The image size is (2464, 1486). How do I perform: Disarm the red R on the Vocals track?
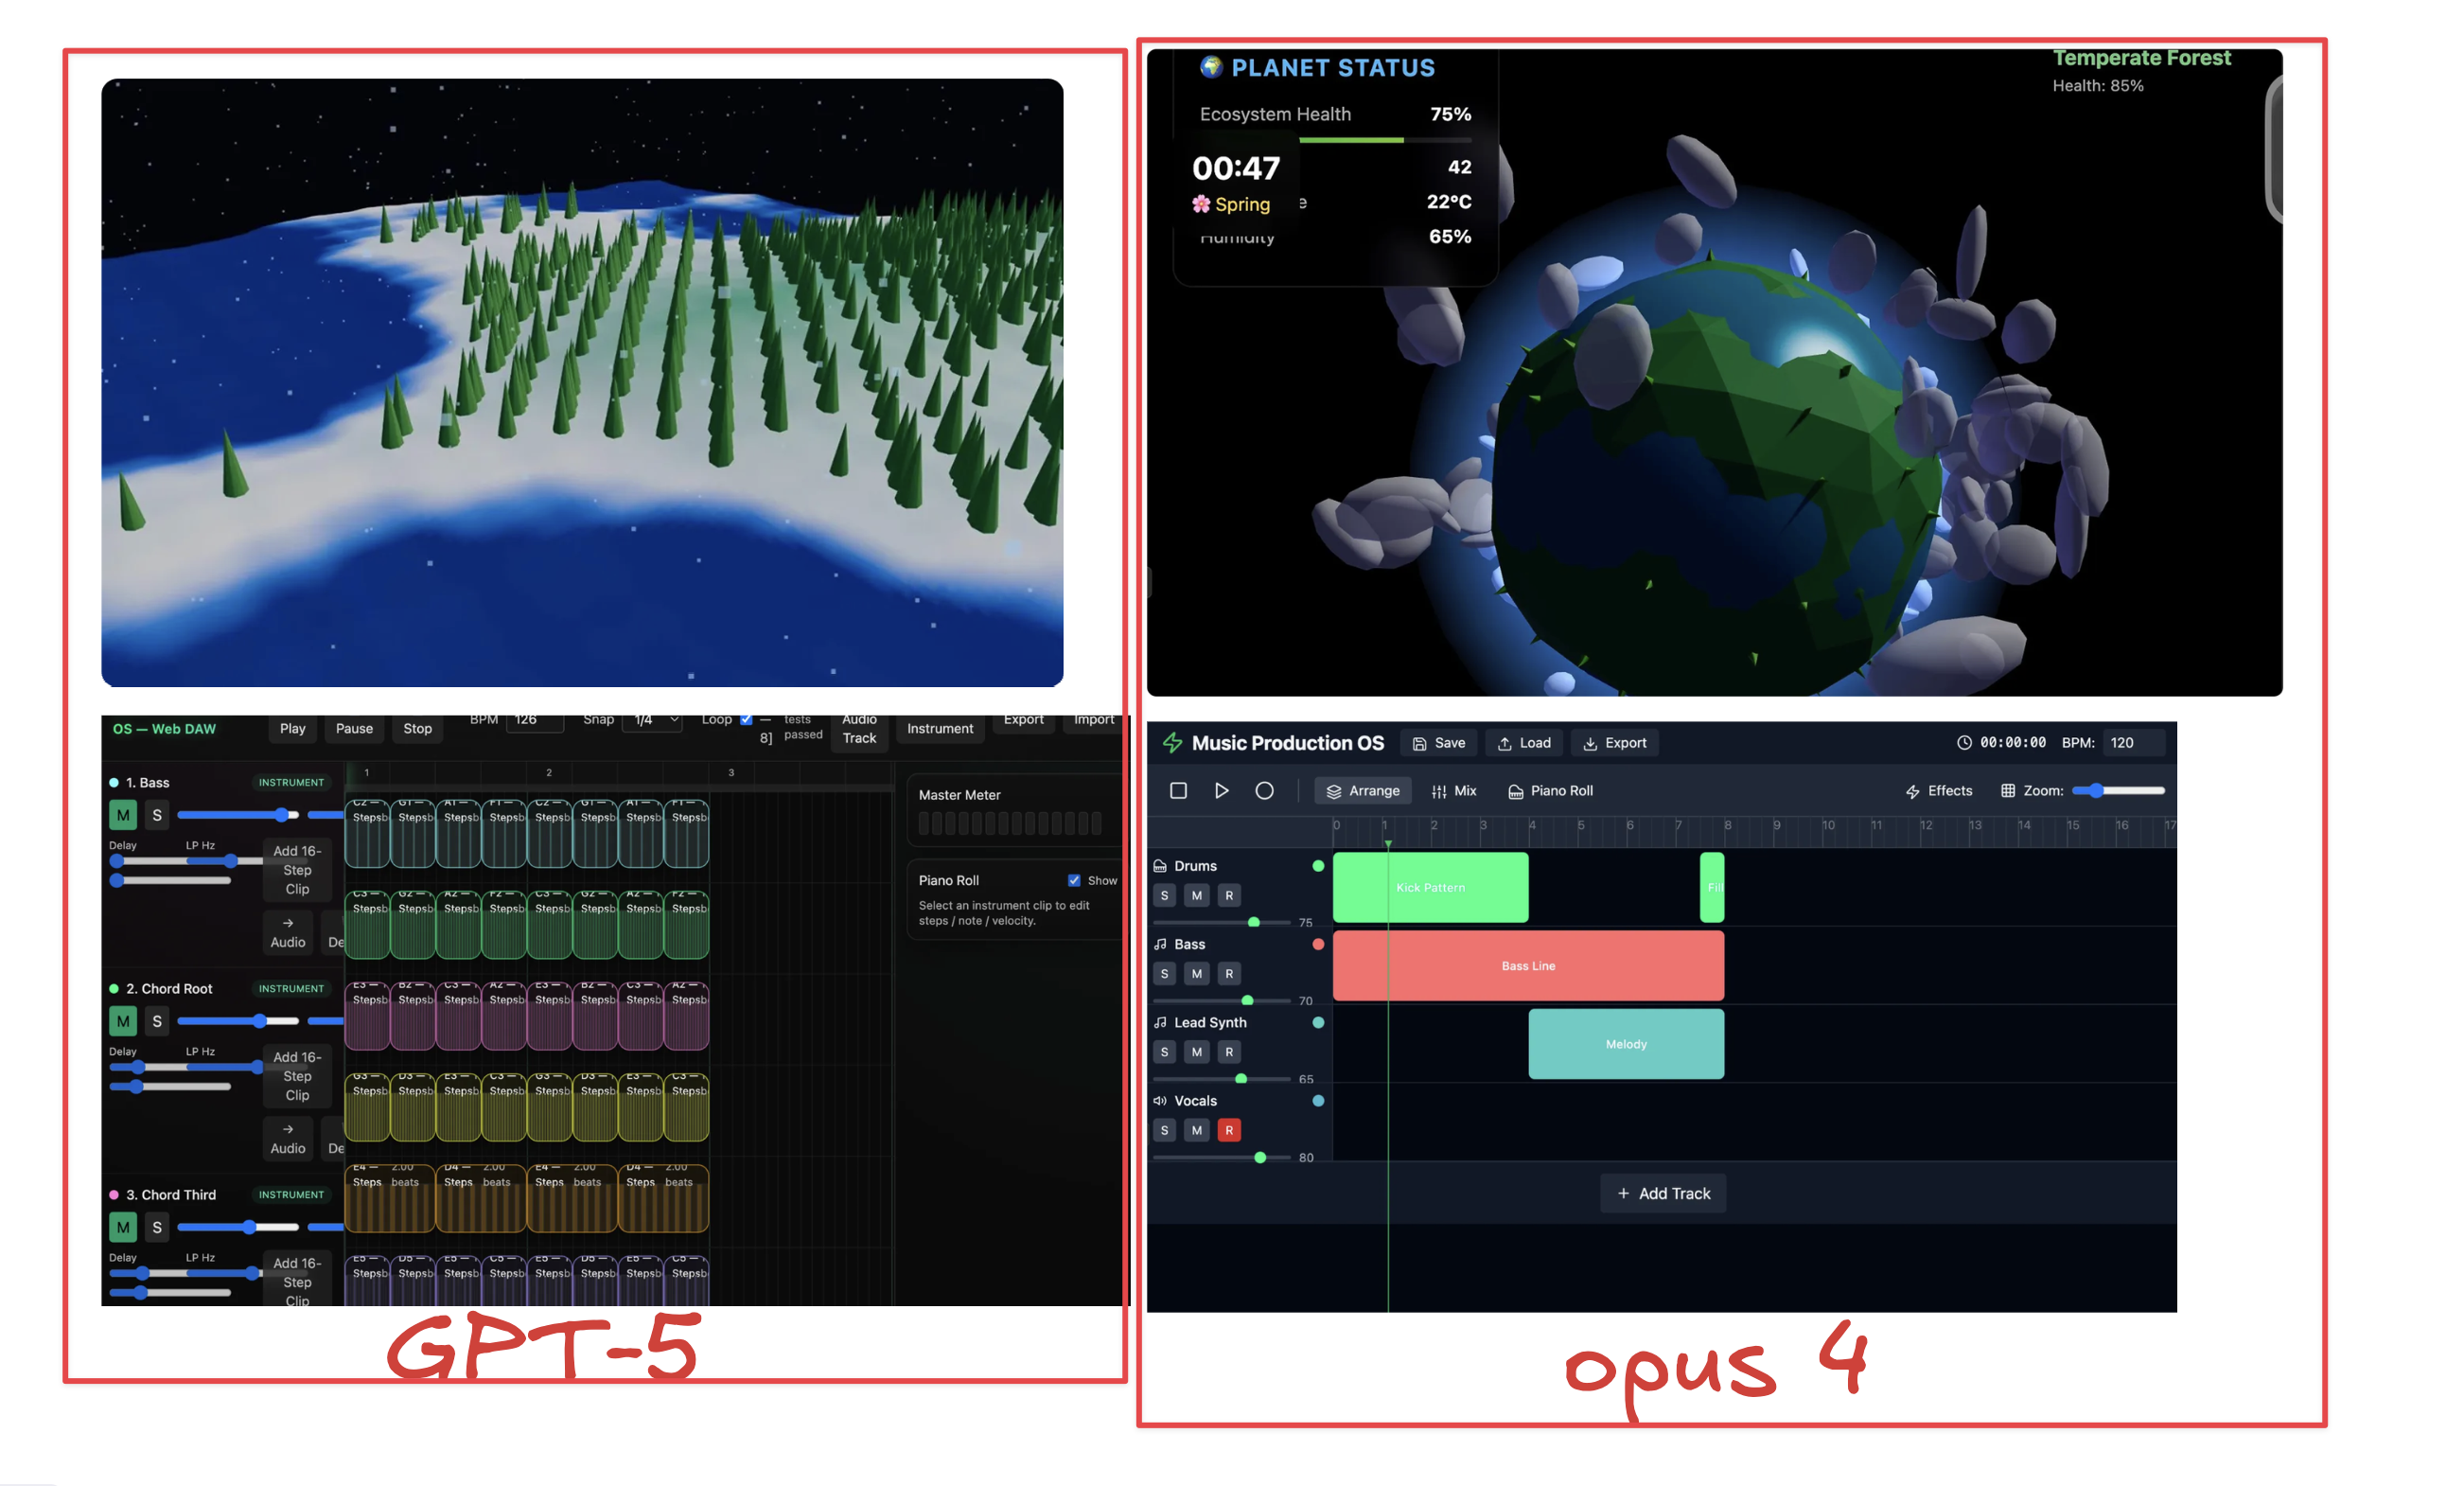(x=1229, y=1130)
